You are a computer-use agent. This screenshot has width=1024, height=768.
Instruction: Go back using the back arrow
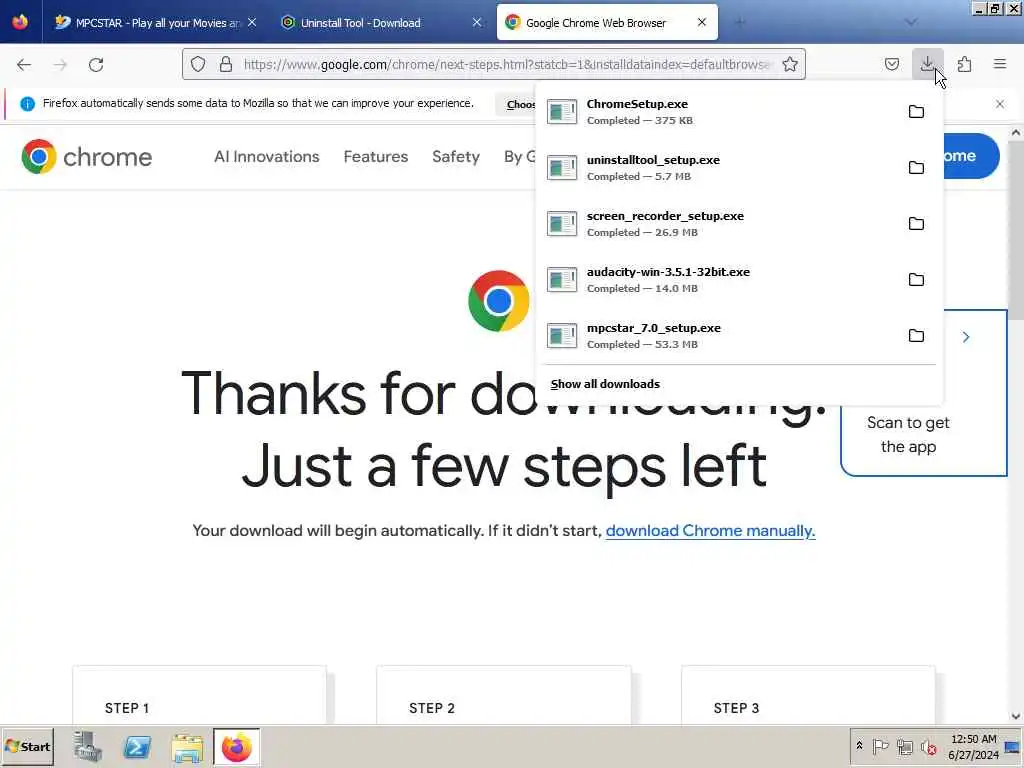(x=24, y=65)
